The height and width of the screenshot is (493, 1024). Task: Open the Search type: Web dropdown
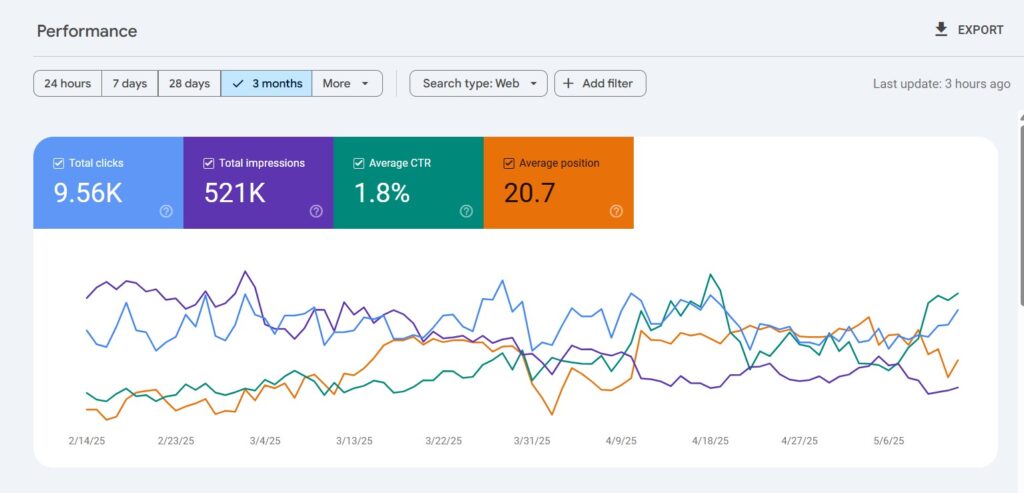coord(478,84)
